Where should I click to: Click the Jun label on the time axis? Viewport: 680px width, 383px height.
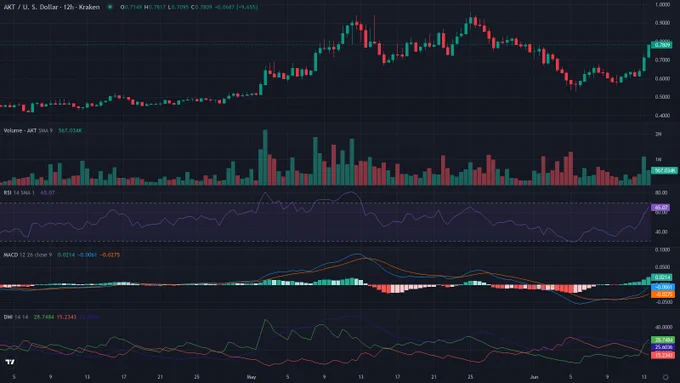point(534,377)
